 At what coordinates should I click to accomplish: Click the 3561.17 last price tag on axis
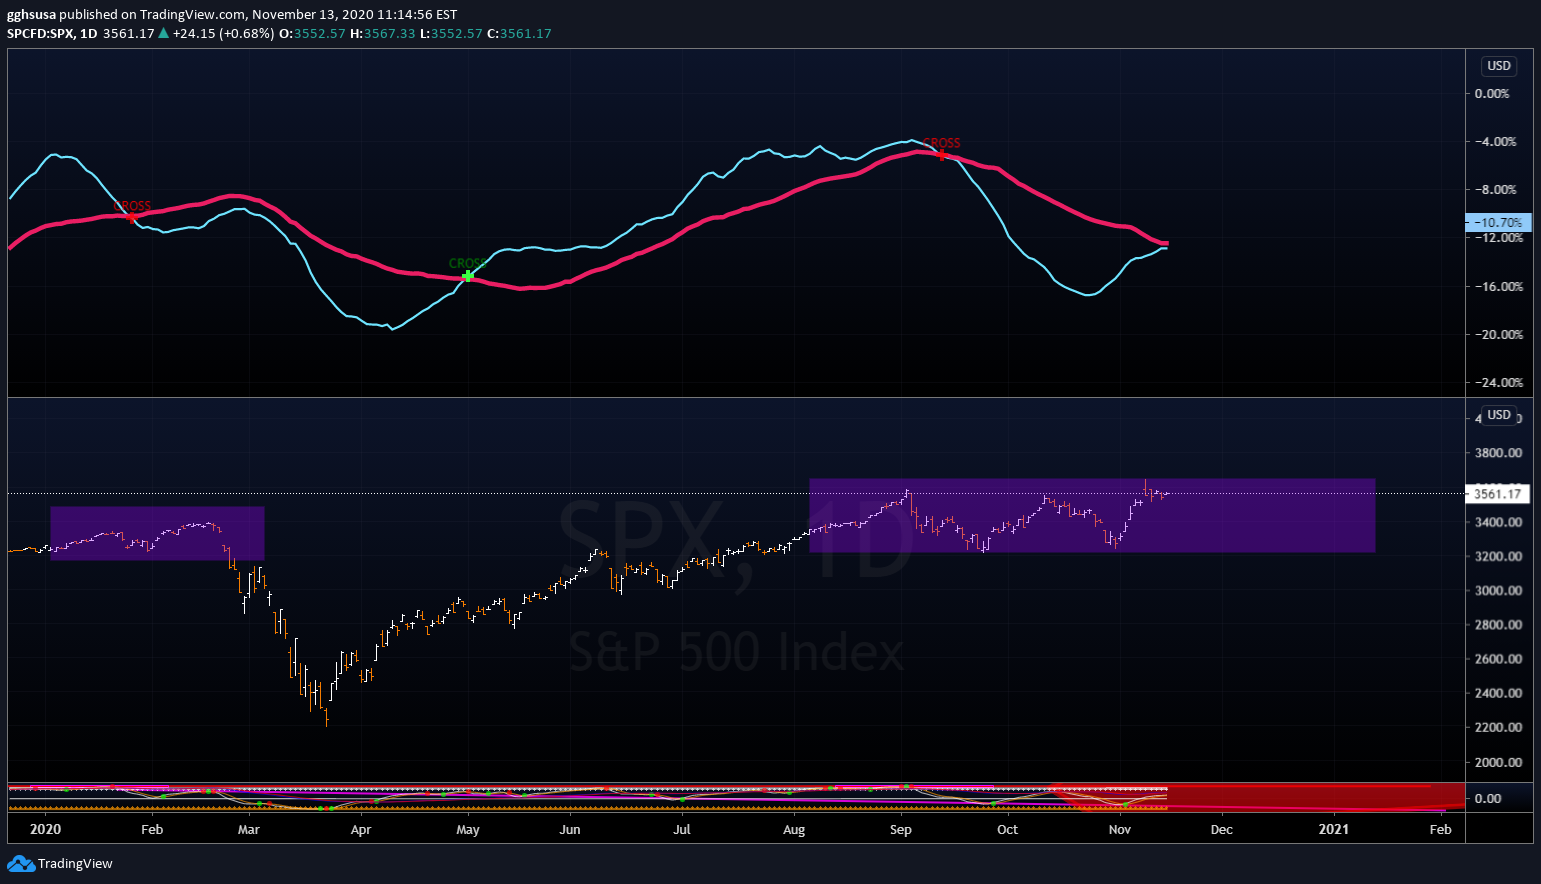1497,493
